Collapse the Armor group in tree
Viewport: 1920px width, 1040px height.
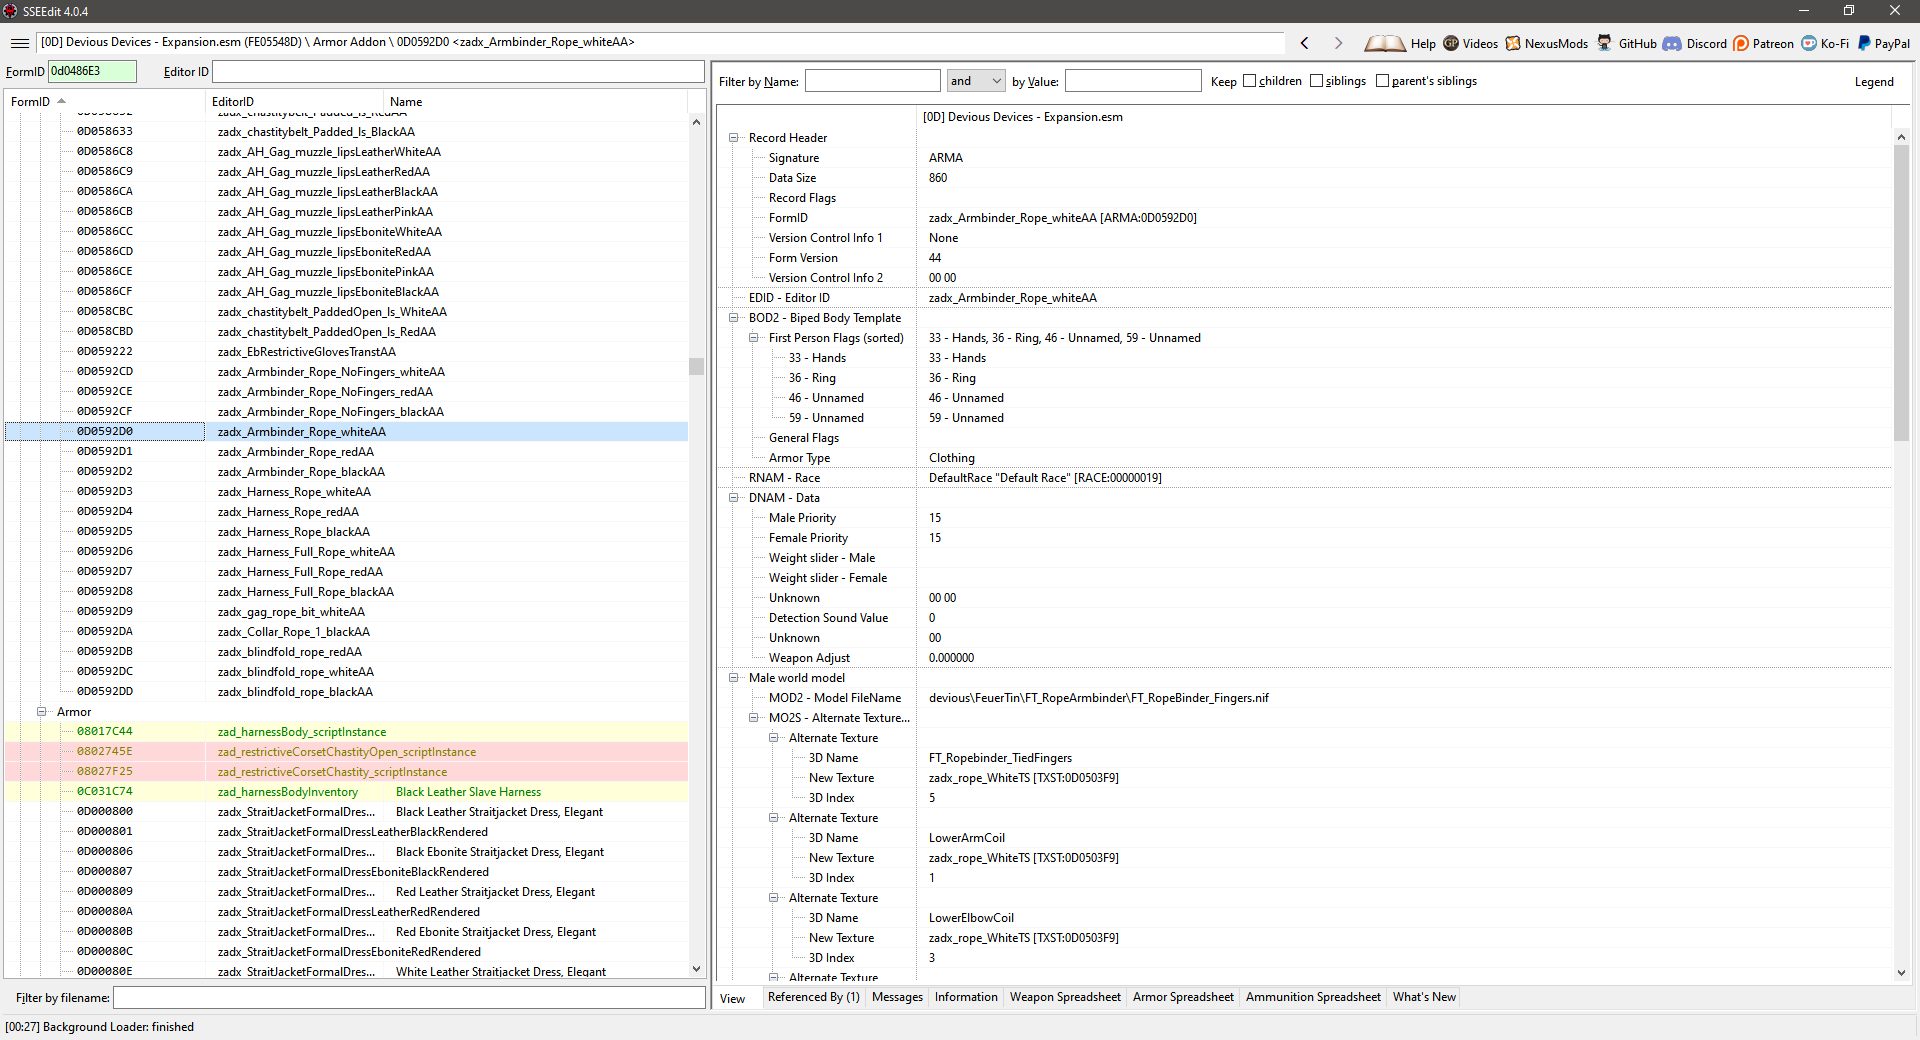click(x=42, y=712)
